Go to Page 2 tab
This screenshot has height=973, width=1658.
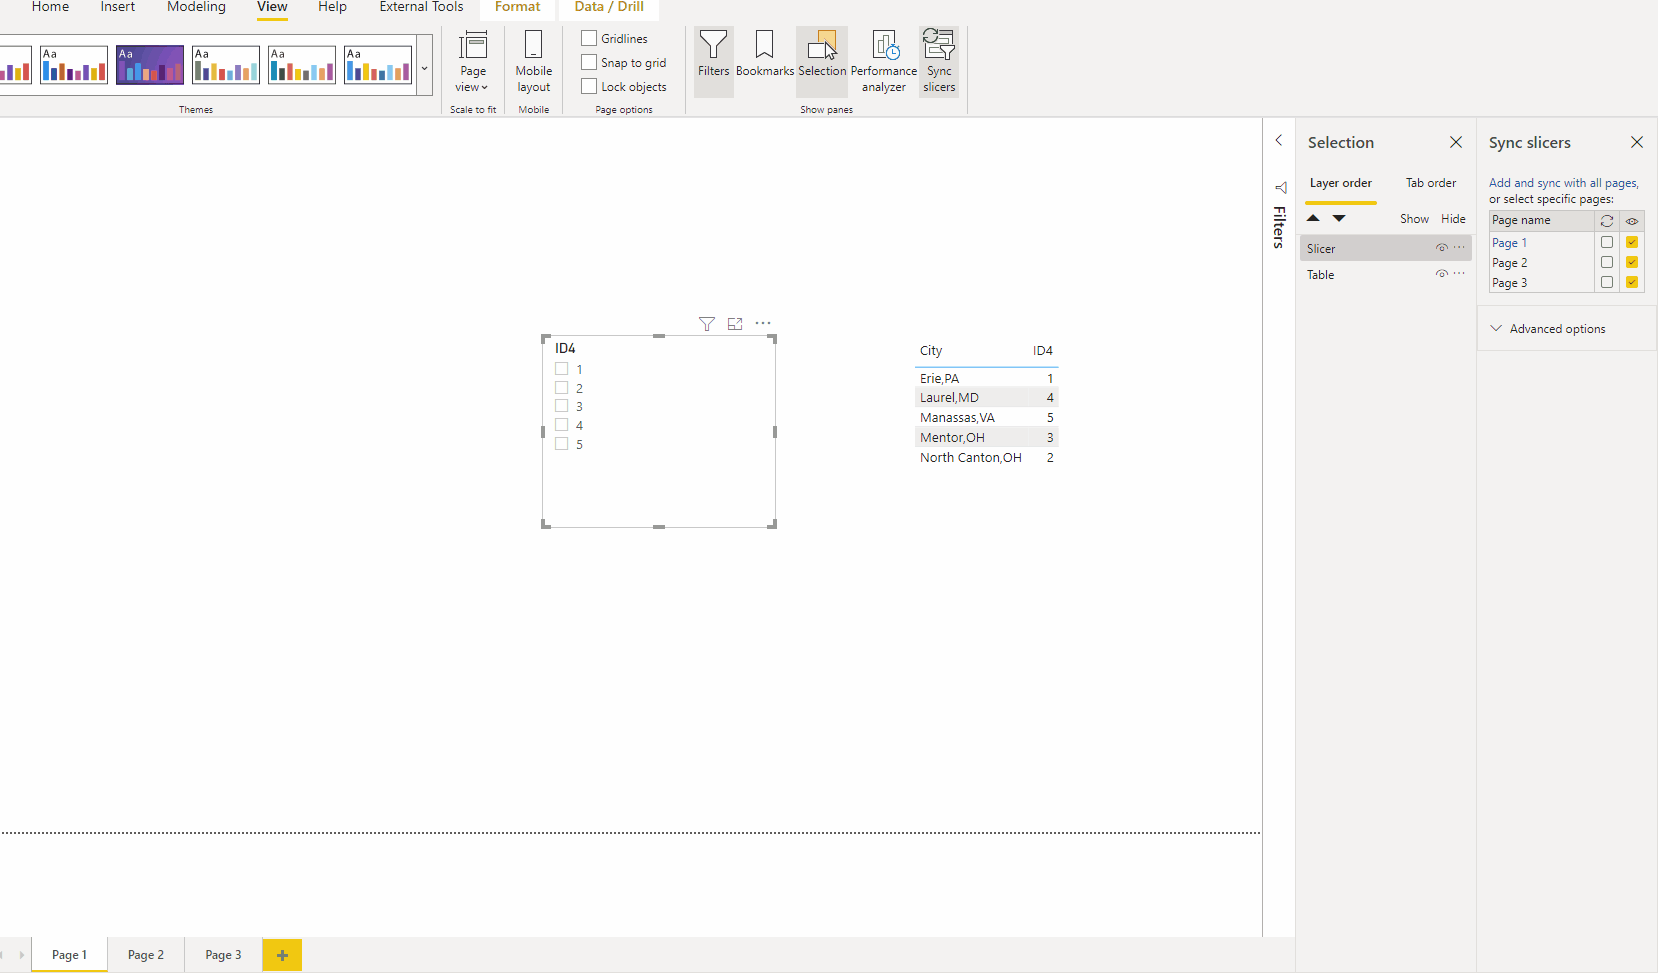[x=146, y=955]
